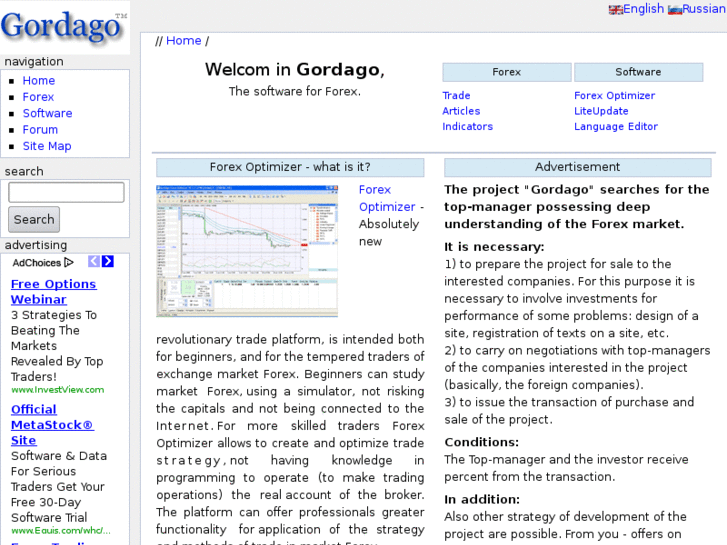Viewport: 727px width, 545px height.
Task: Click the 'search' sidebar label
Action: click(24, 172)
